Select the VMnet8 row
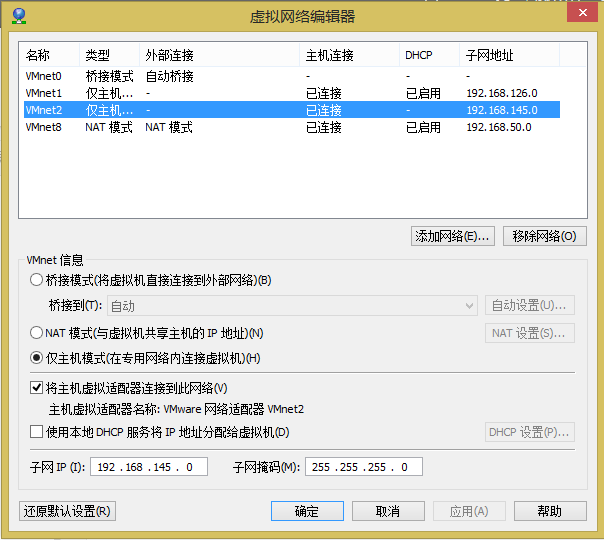The image size is (604, 540). [292, 127]
